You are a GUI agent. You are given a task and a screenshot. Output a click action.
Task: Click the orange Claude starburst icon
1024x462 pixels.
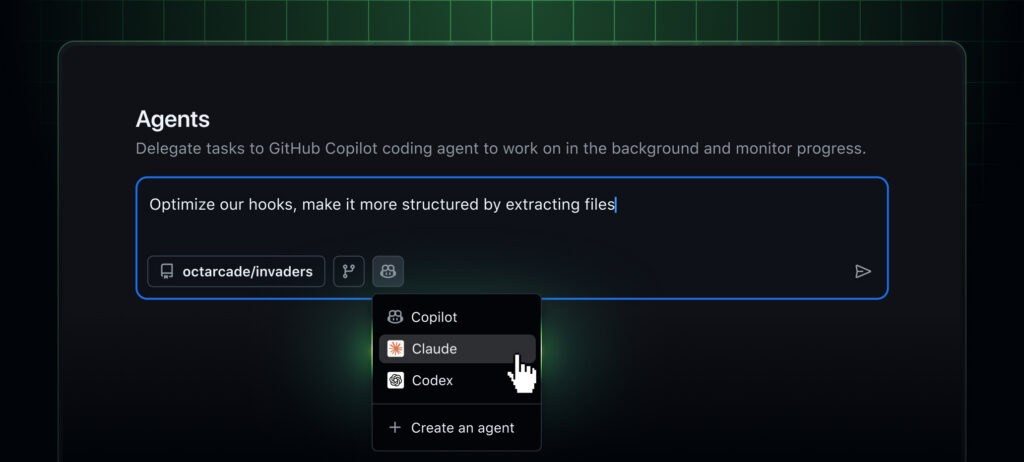point(396,349)
